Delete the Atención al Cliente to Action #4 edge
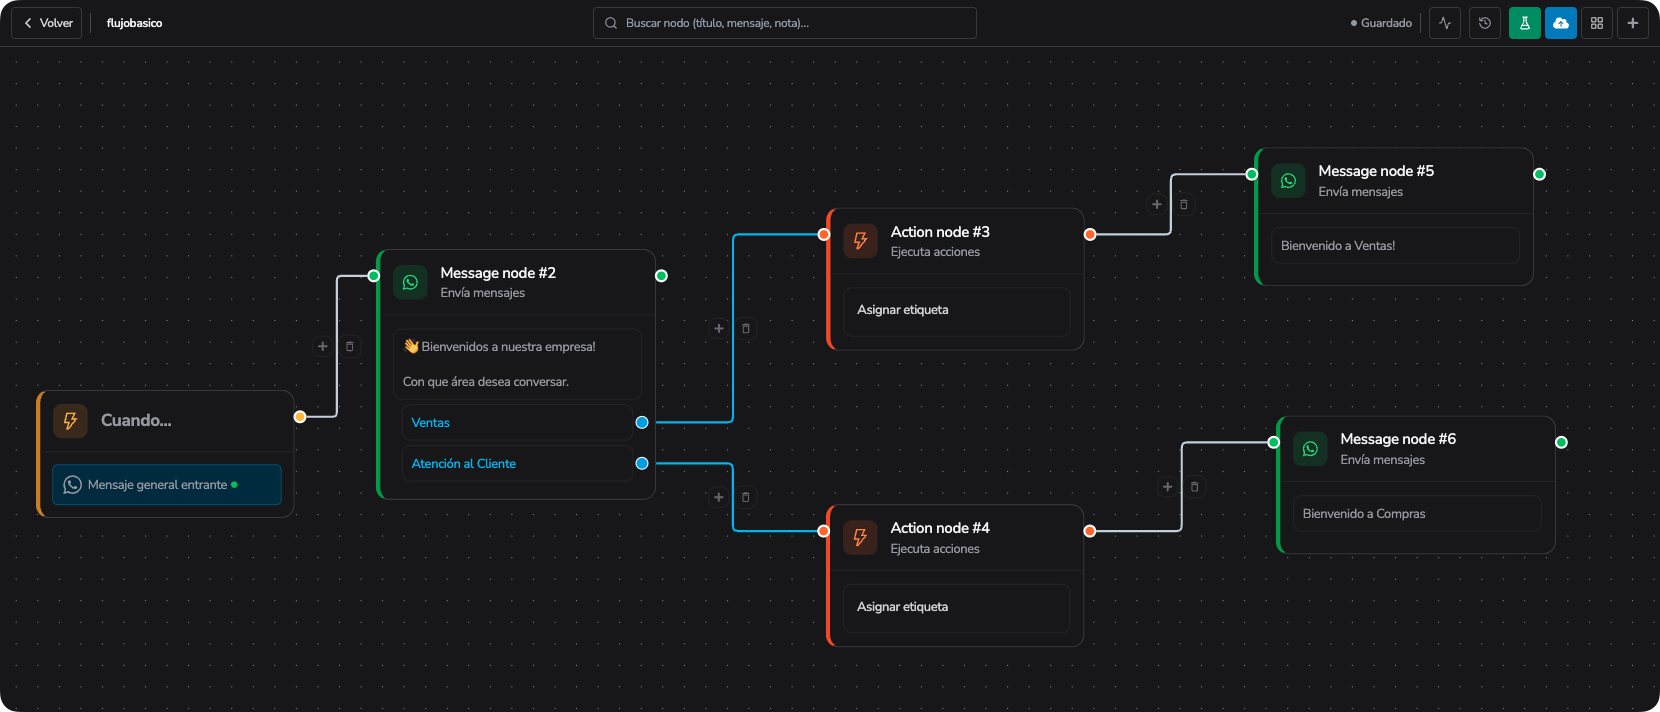 pos(746,497)
